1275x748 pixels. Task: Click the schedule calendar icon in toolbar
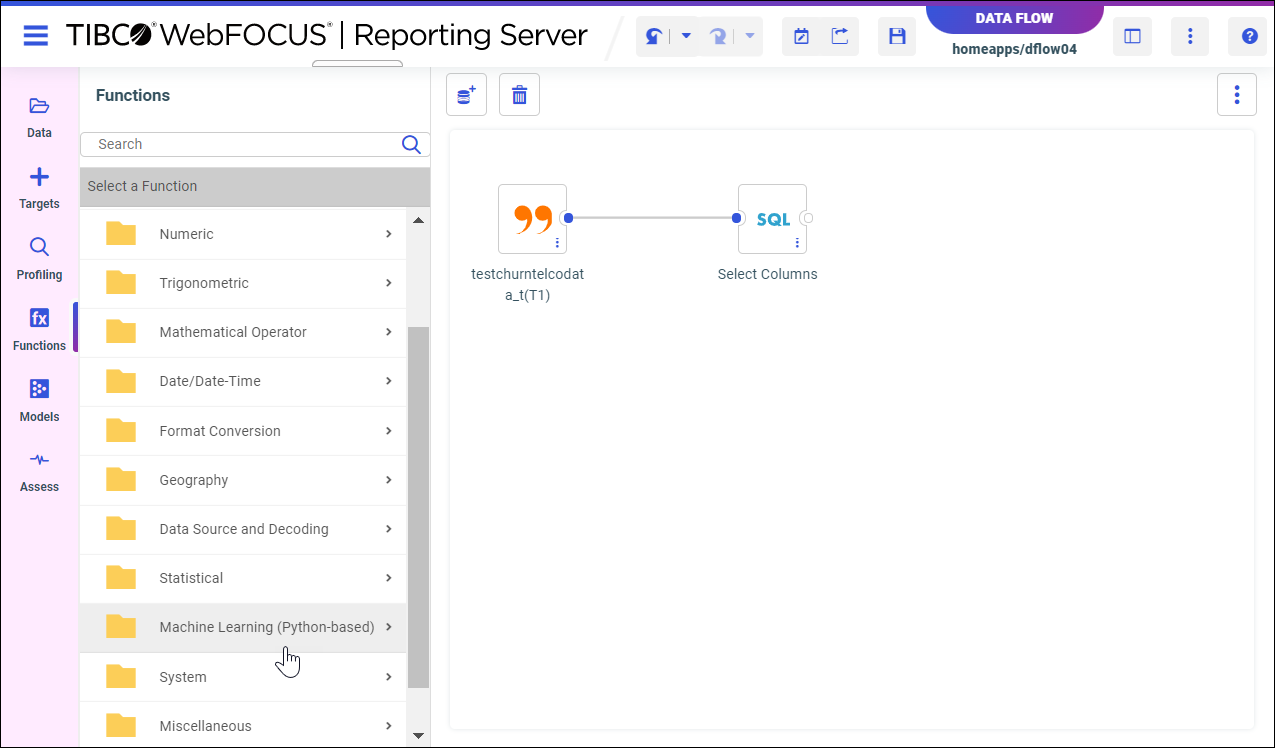[801, 37]
